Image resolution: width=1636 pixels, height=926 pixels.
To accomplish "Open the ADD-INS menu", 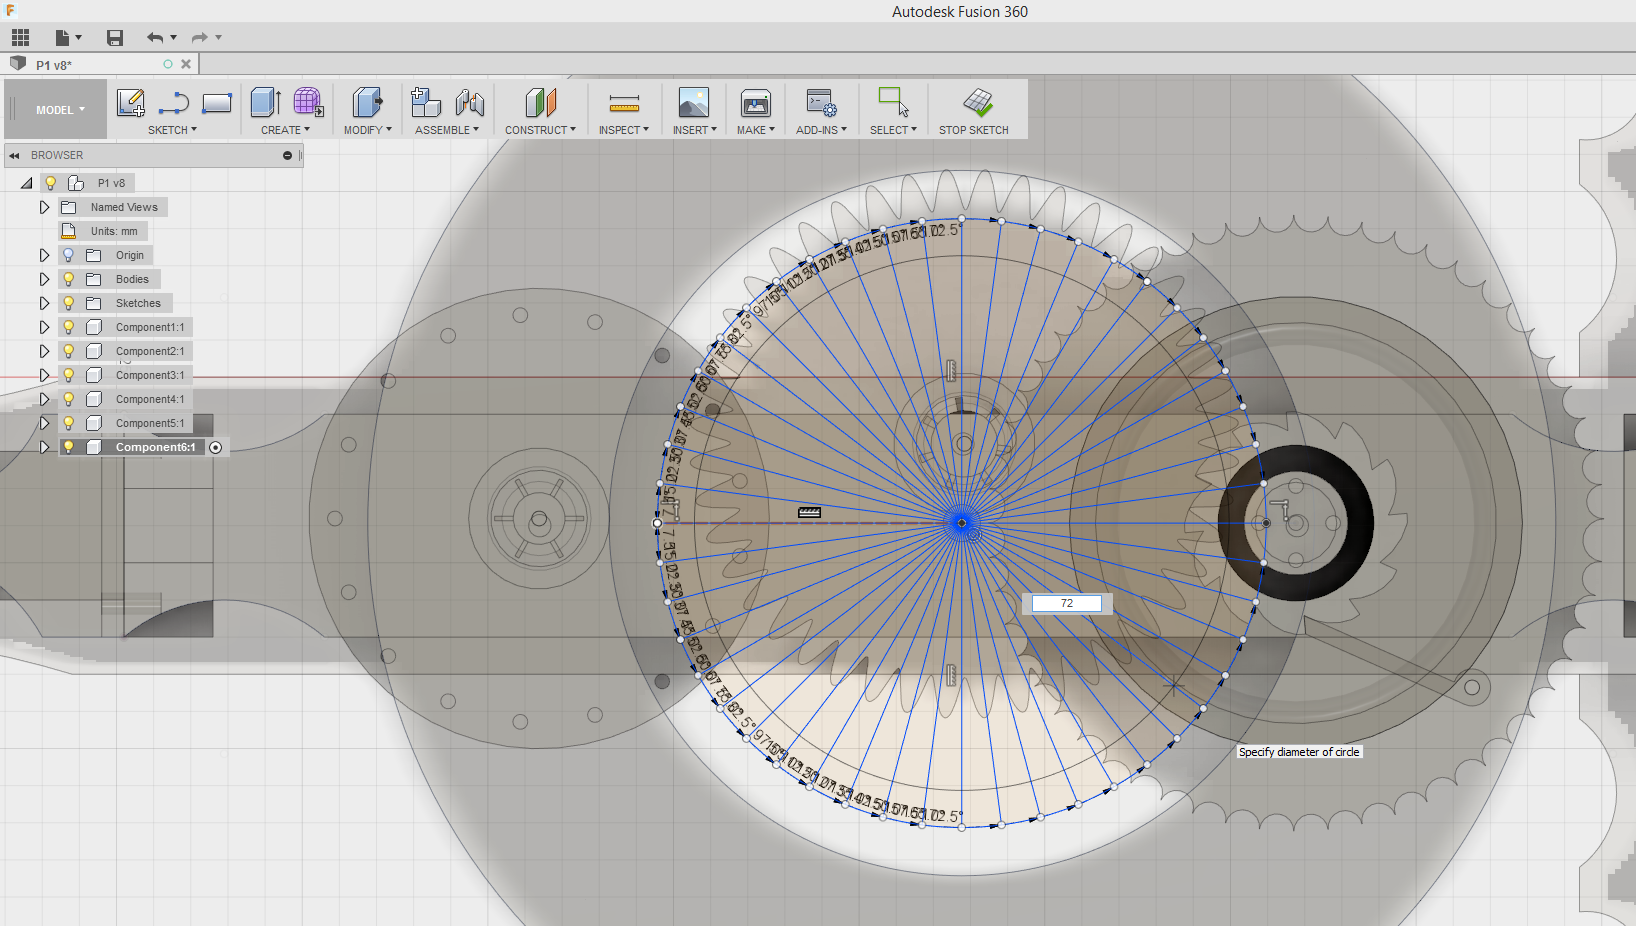I will (x=821, y=130).
